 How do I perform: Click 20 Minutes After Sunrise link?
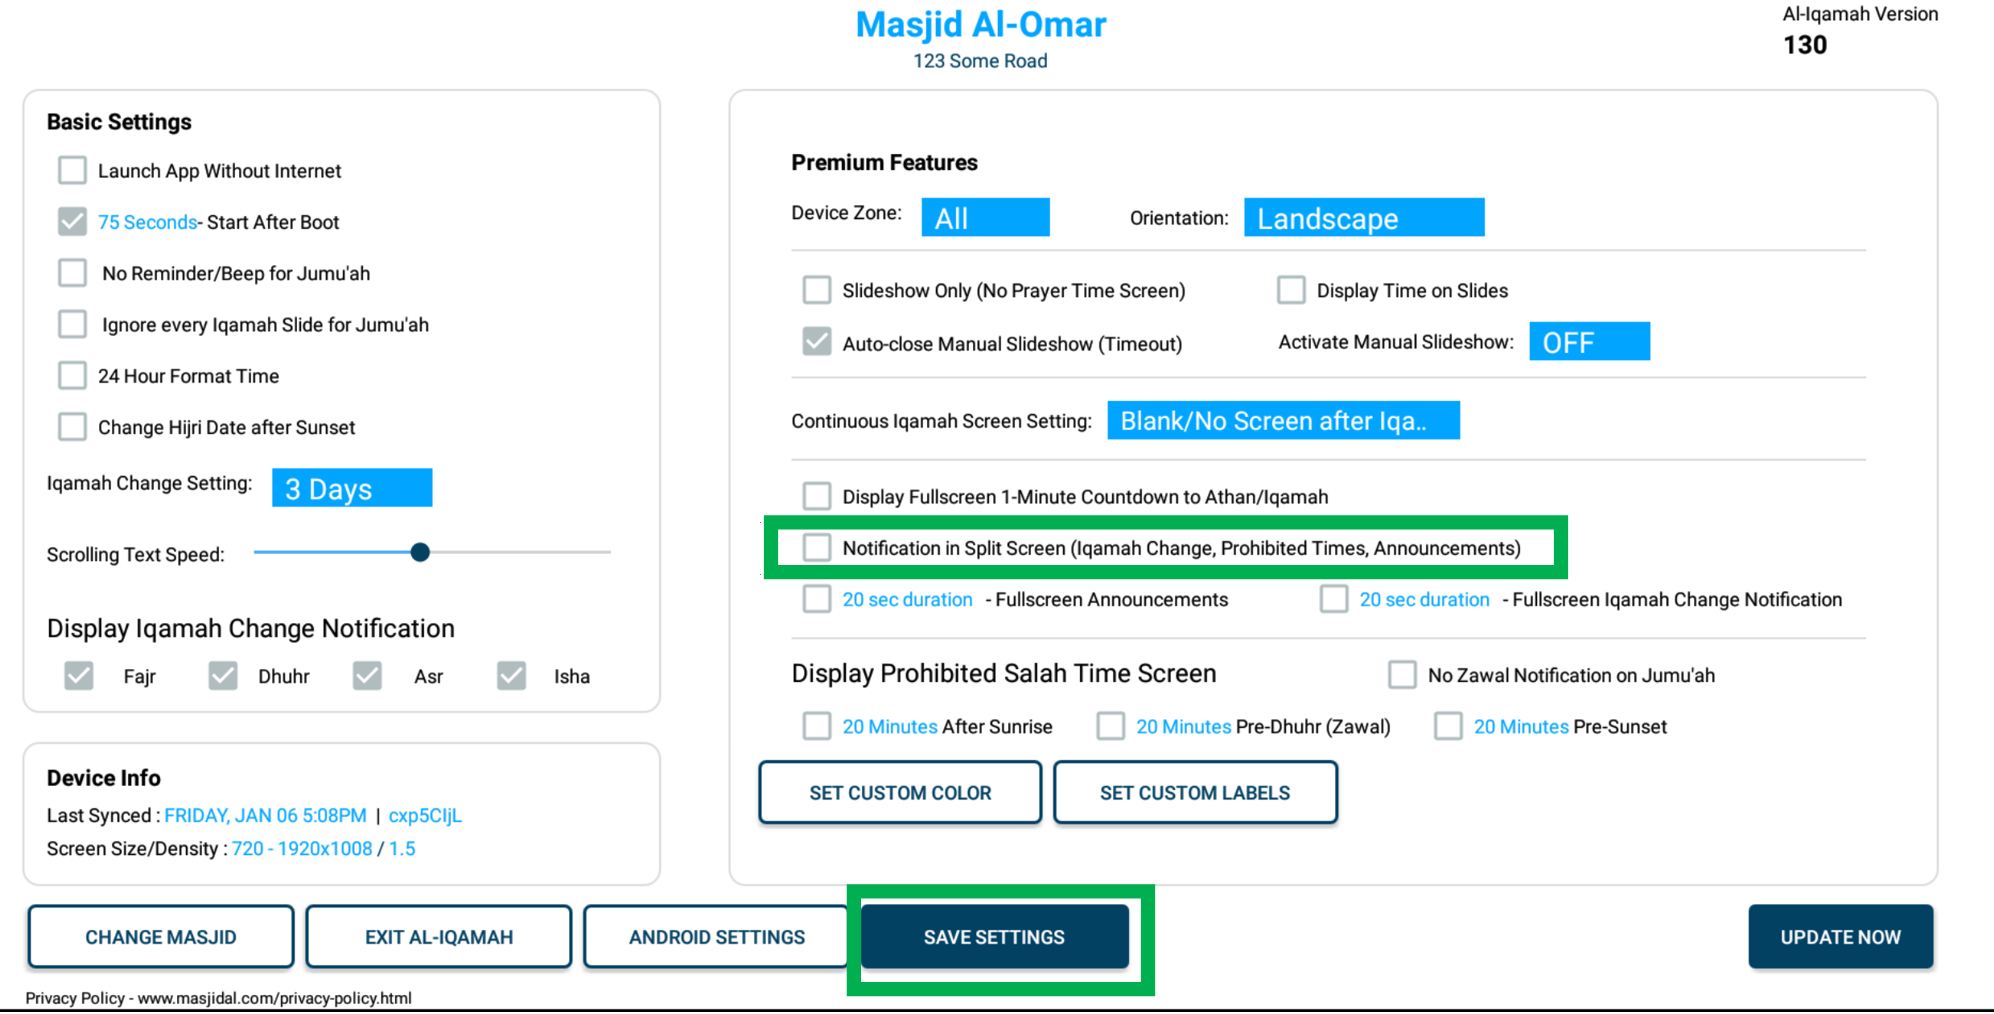890,726
